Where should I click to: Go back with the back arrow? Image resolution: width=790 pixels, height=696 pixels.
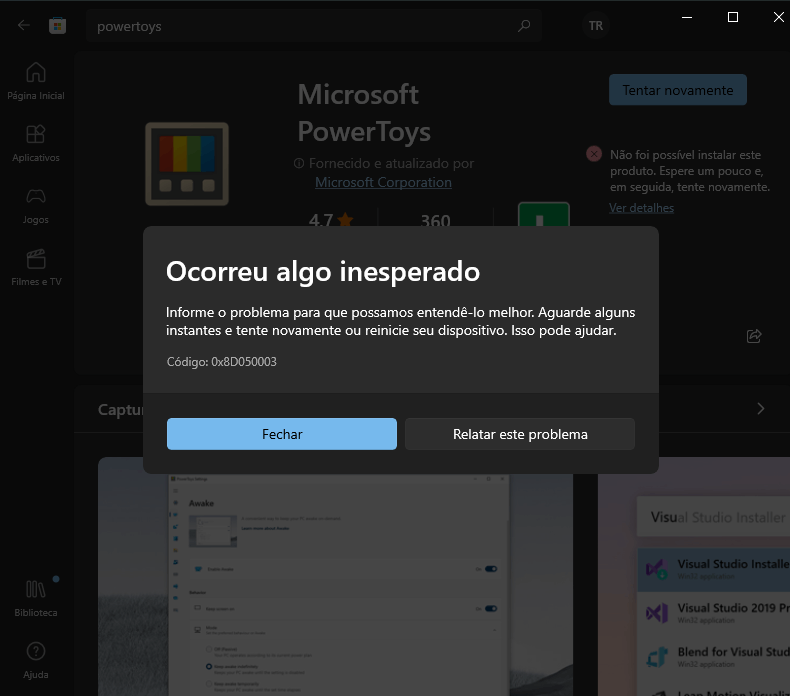[x=24, y=25]
